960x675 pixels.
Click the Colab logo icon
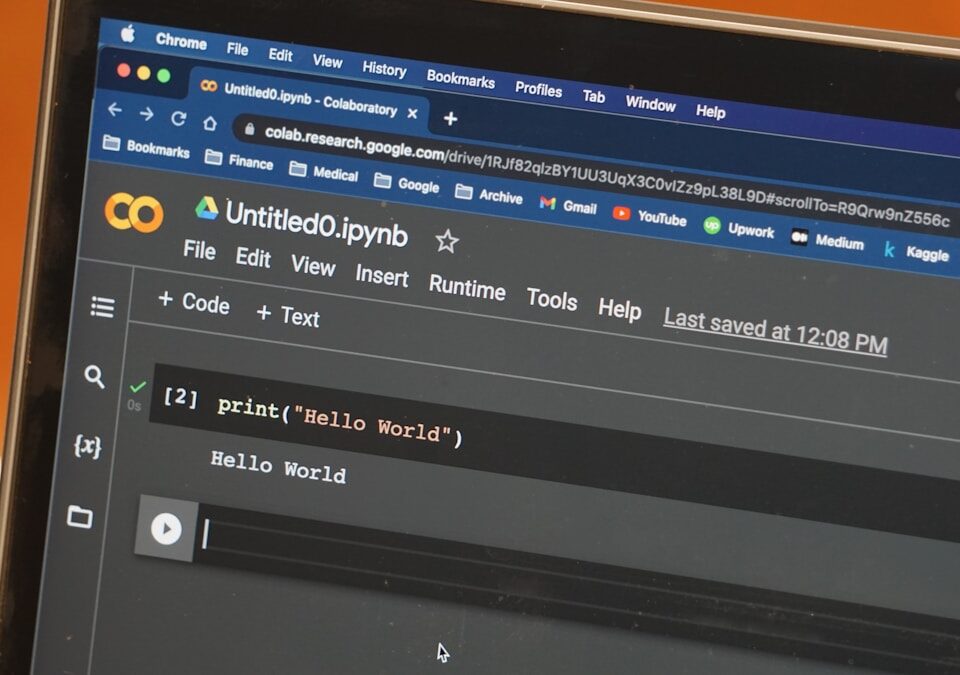point(134,213)
